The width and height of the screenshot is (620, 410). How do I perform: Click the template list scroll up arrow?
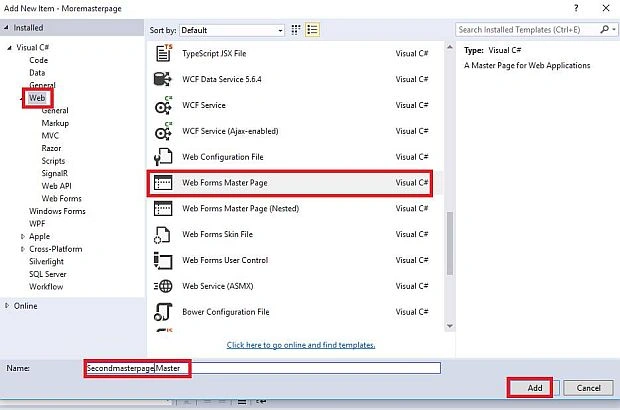pos(450,47)
